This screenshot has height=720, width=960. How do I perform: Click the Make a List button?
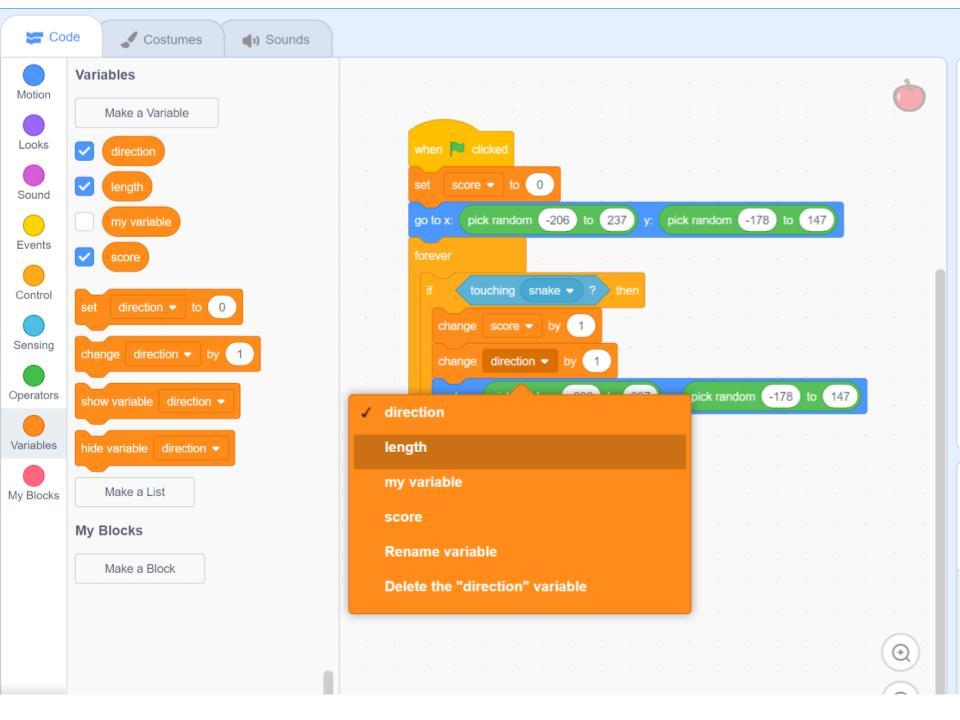pyautogui.click(x=135, y=492)
